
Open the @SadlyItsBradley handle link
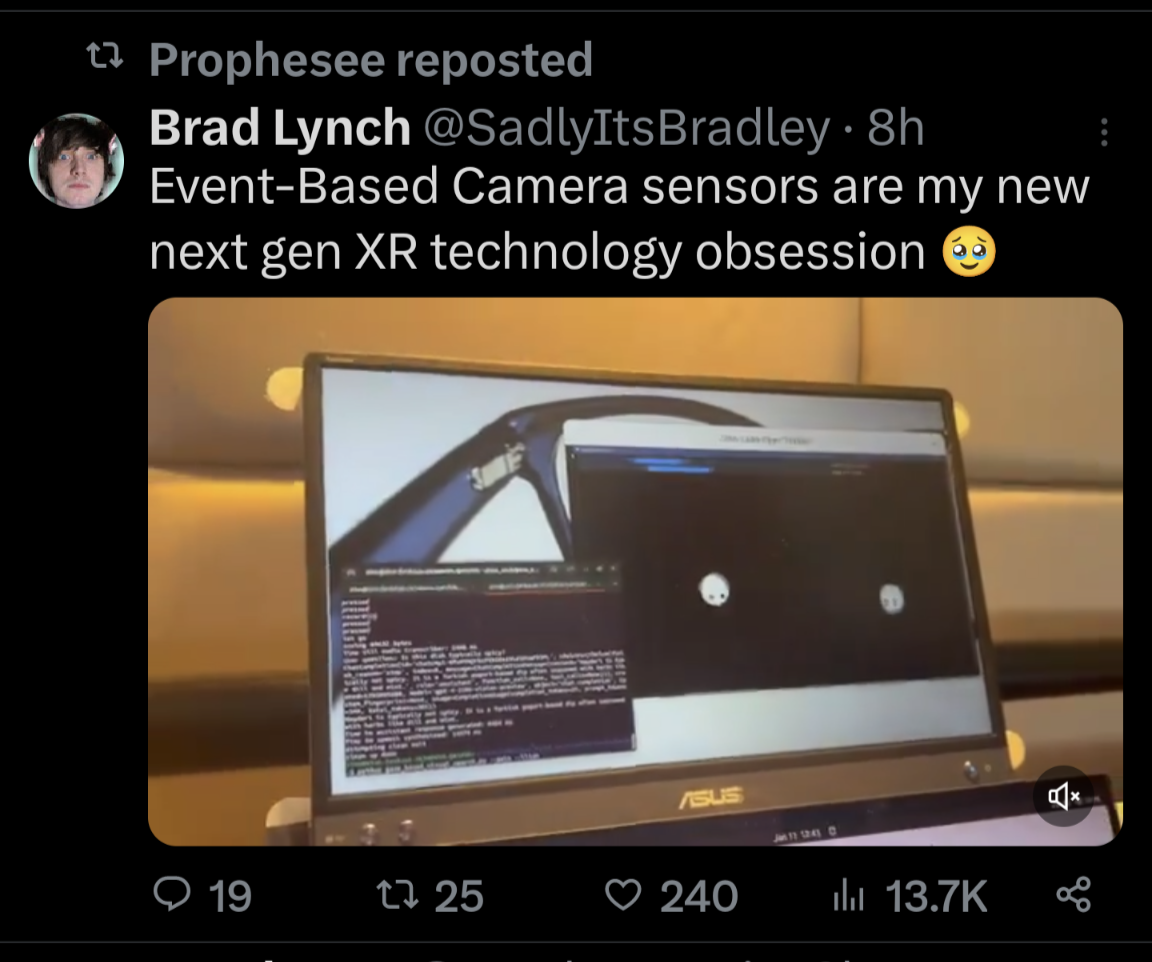tap(628, 128)
